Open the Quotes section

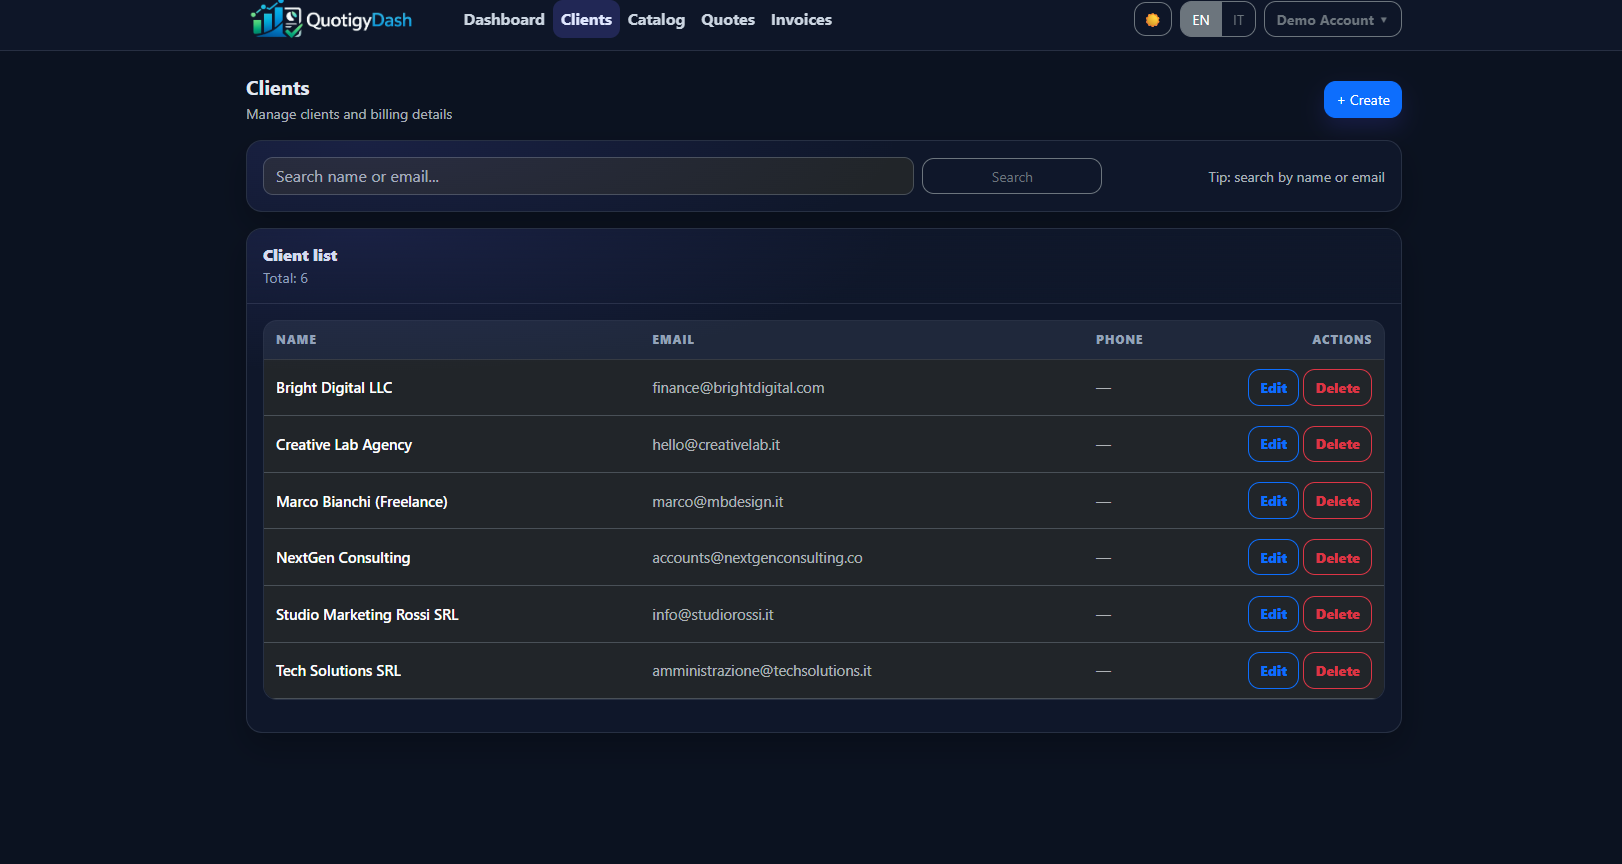(728, 19)
